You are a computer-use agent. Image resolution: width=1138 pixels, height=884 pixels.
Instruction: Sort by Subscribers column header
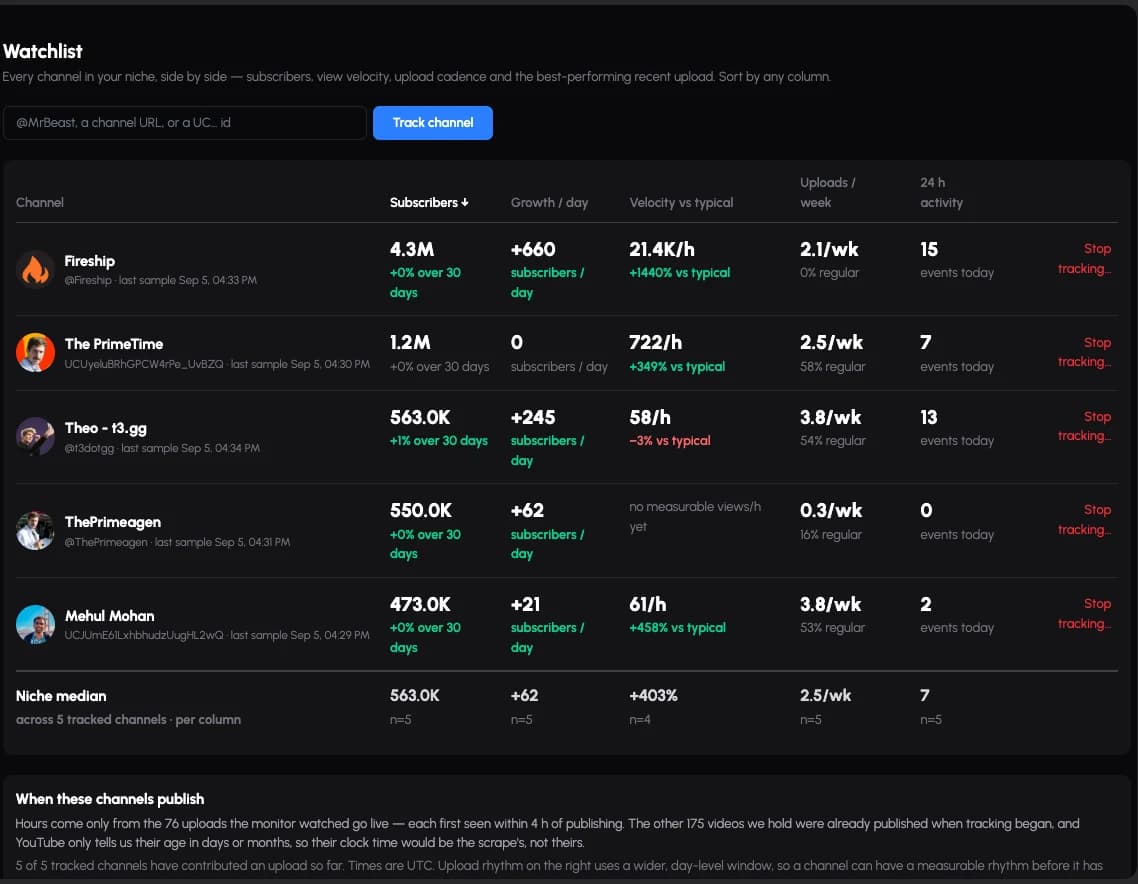(x=429, y=202)
